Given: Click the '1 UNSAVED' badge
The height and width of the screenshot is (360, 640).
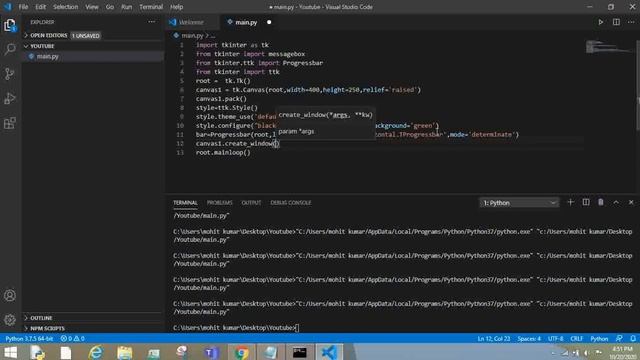Looking at the screenshot, I should coord(86,36).
